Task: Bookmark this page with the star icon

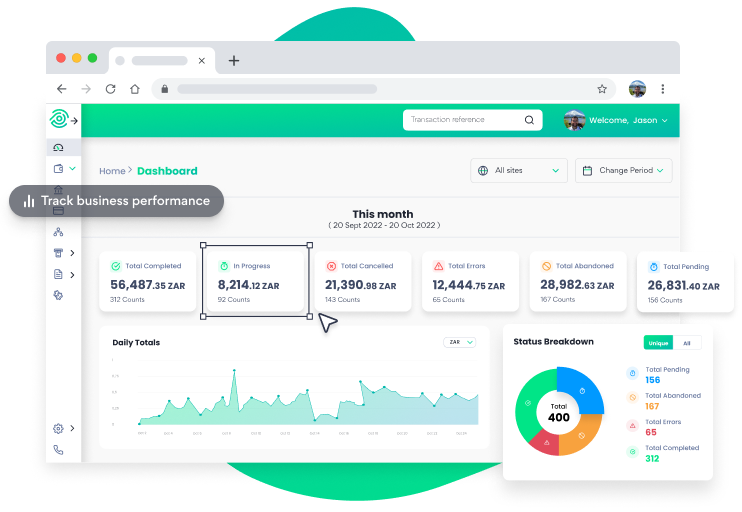Action: pyautogui.click(x=602, y=89)
